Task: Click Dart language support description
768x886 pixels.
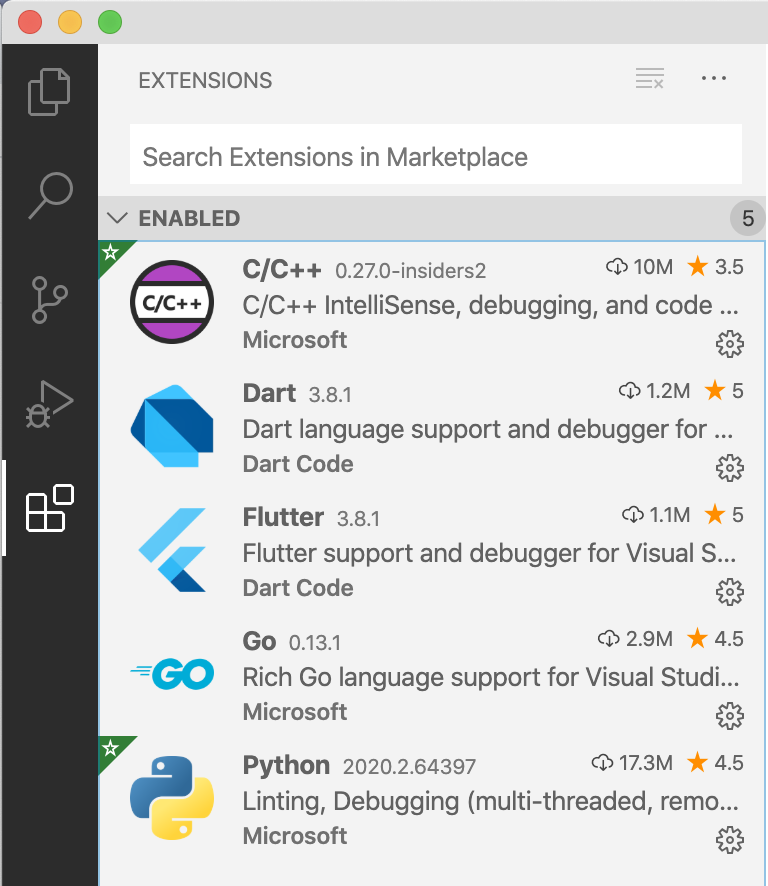Action: tap(488, 429)
